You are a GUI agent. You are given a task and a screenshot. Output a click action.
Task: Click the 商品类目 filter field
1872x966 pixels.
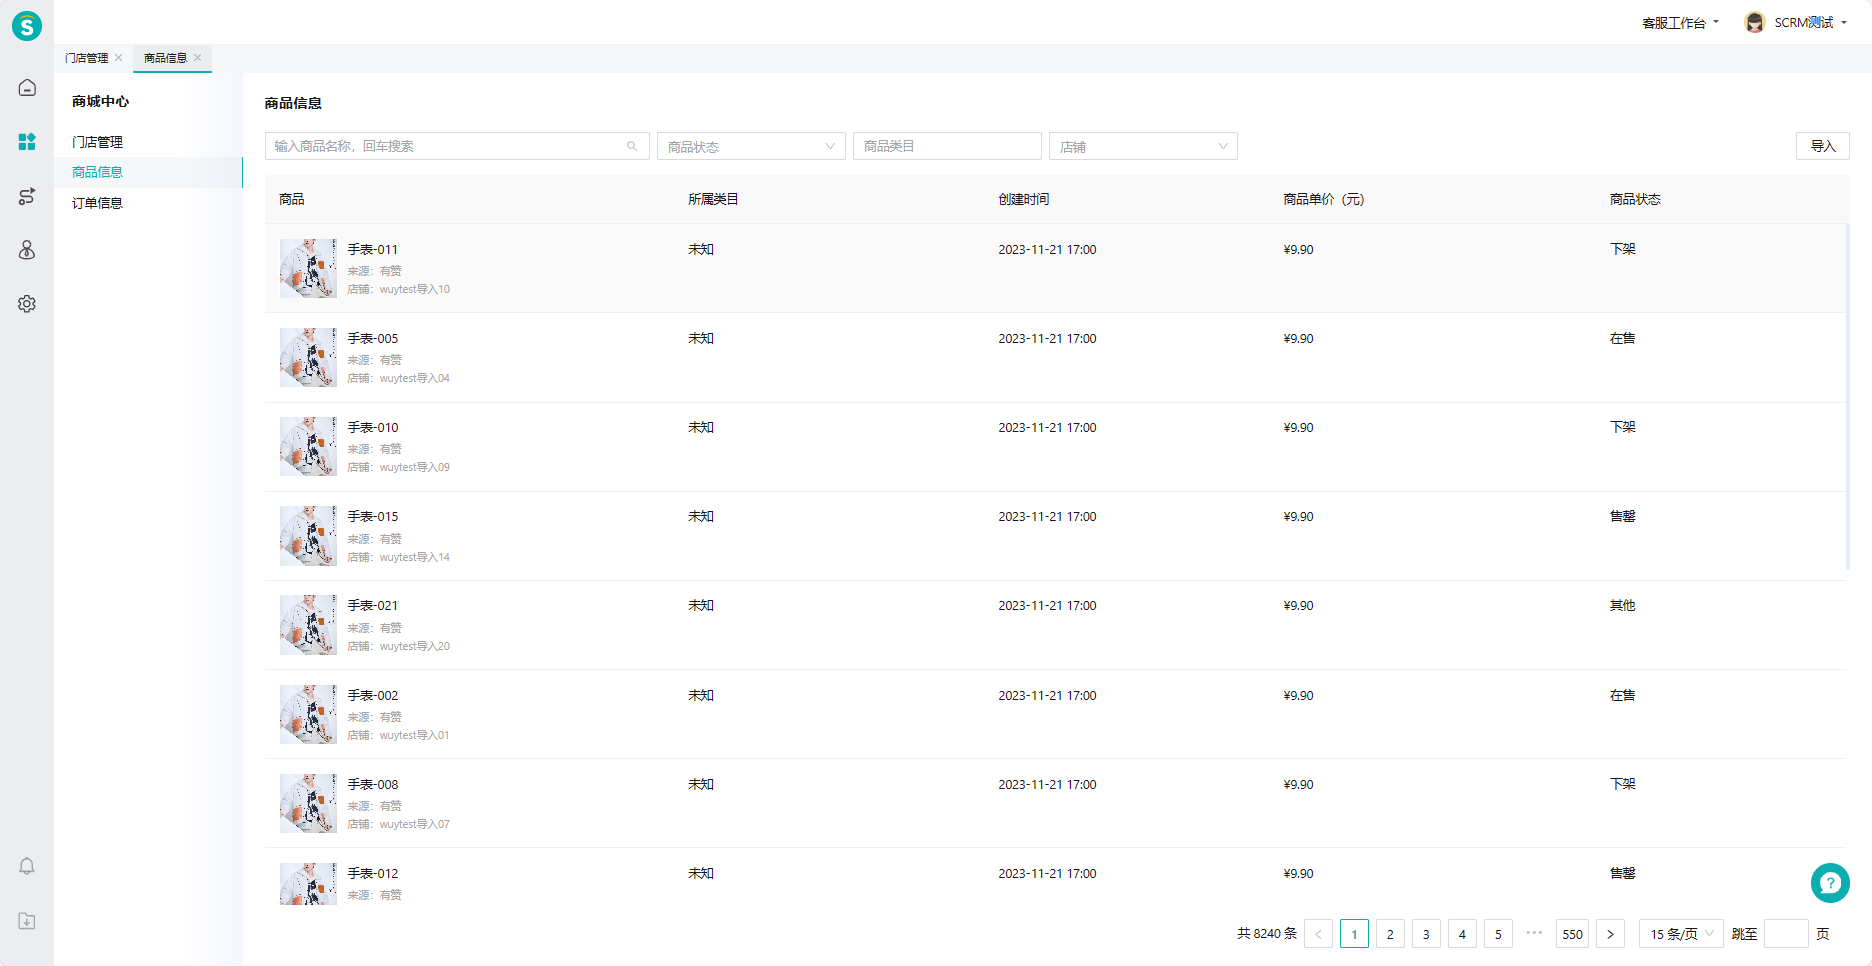click(x=947, y=146)
